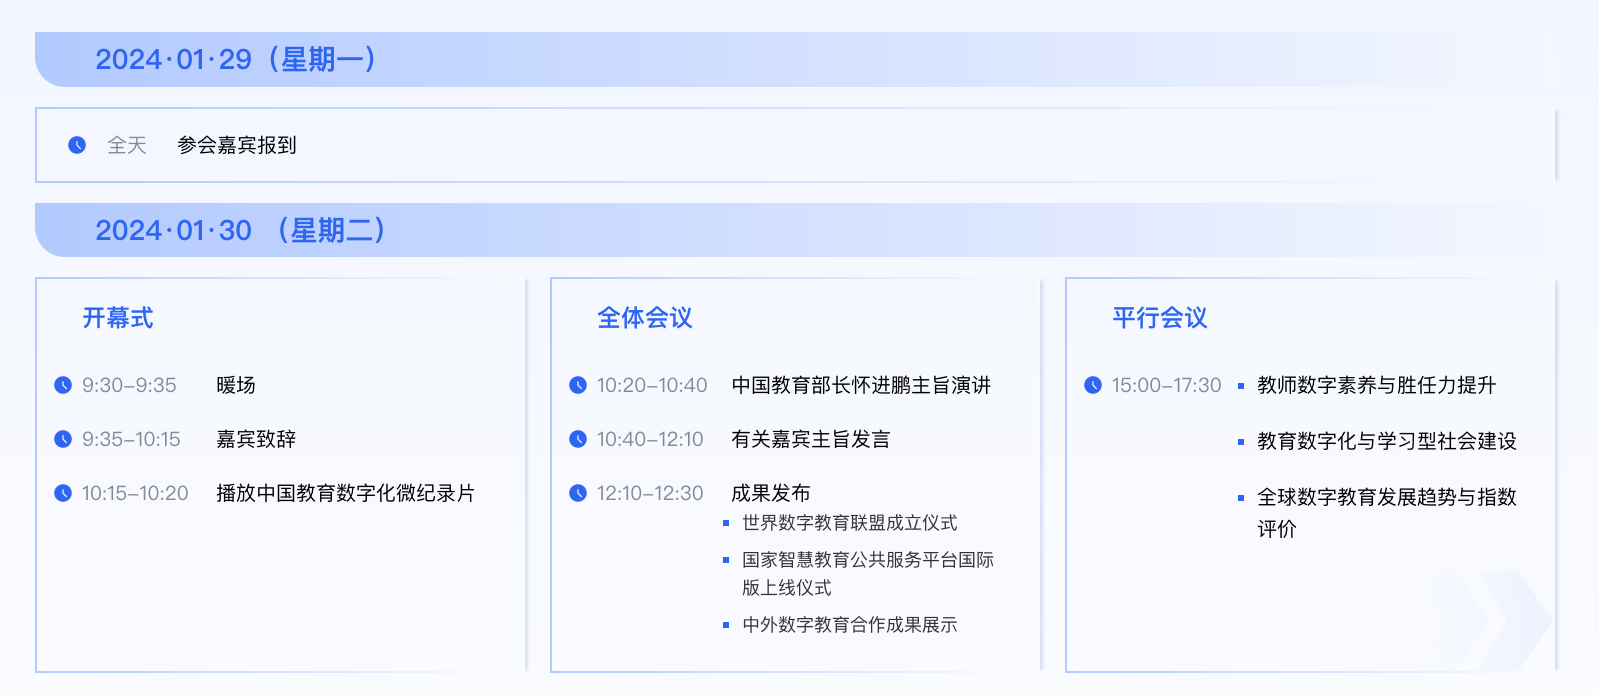1599x695 pixels.
Task: Click the clock icon next to 15:00–17:30
Action: pos(1093,385)
